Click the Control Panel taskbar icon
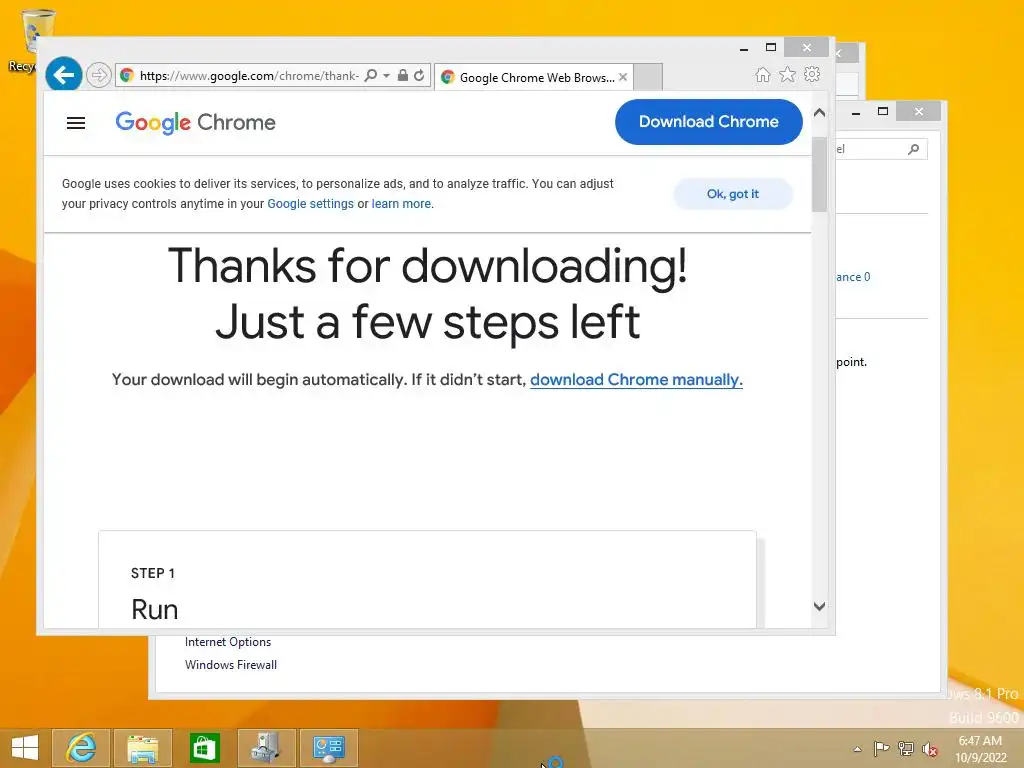The height and width of the screenshot is (768, 1024). tap(328, 748)
